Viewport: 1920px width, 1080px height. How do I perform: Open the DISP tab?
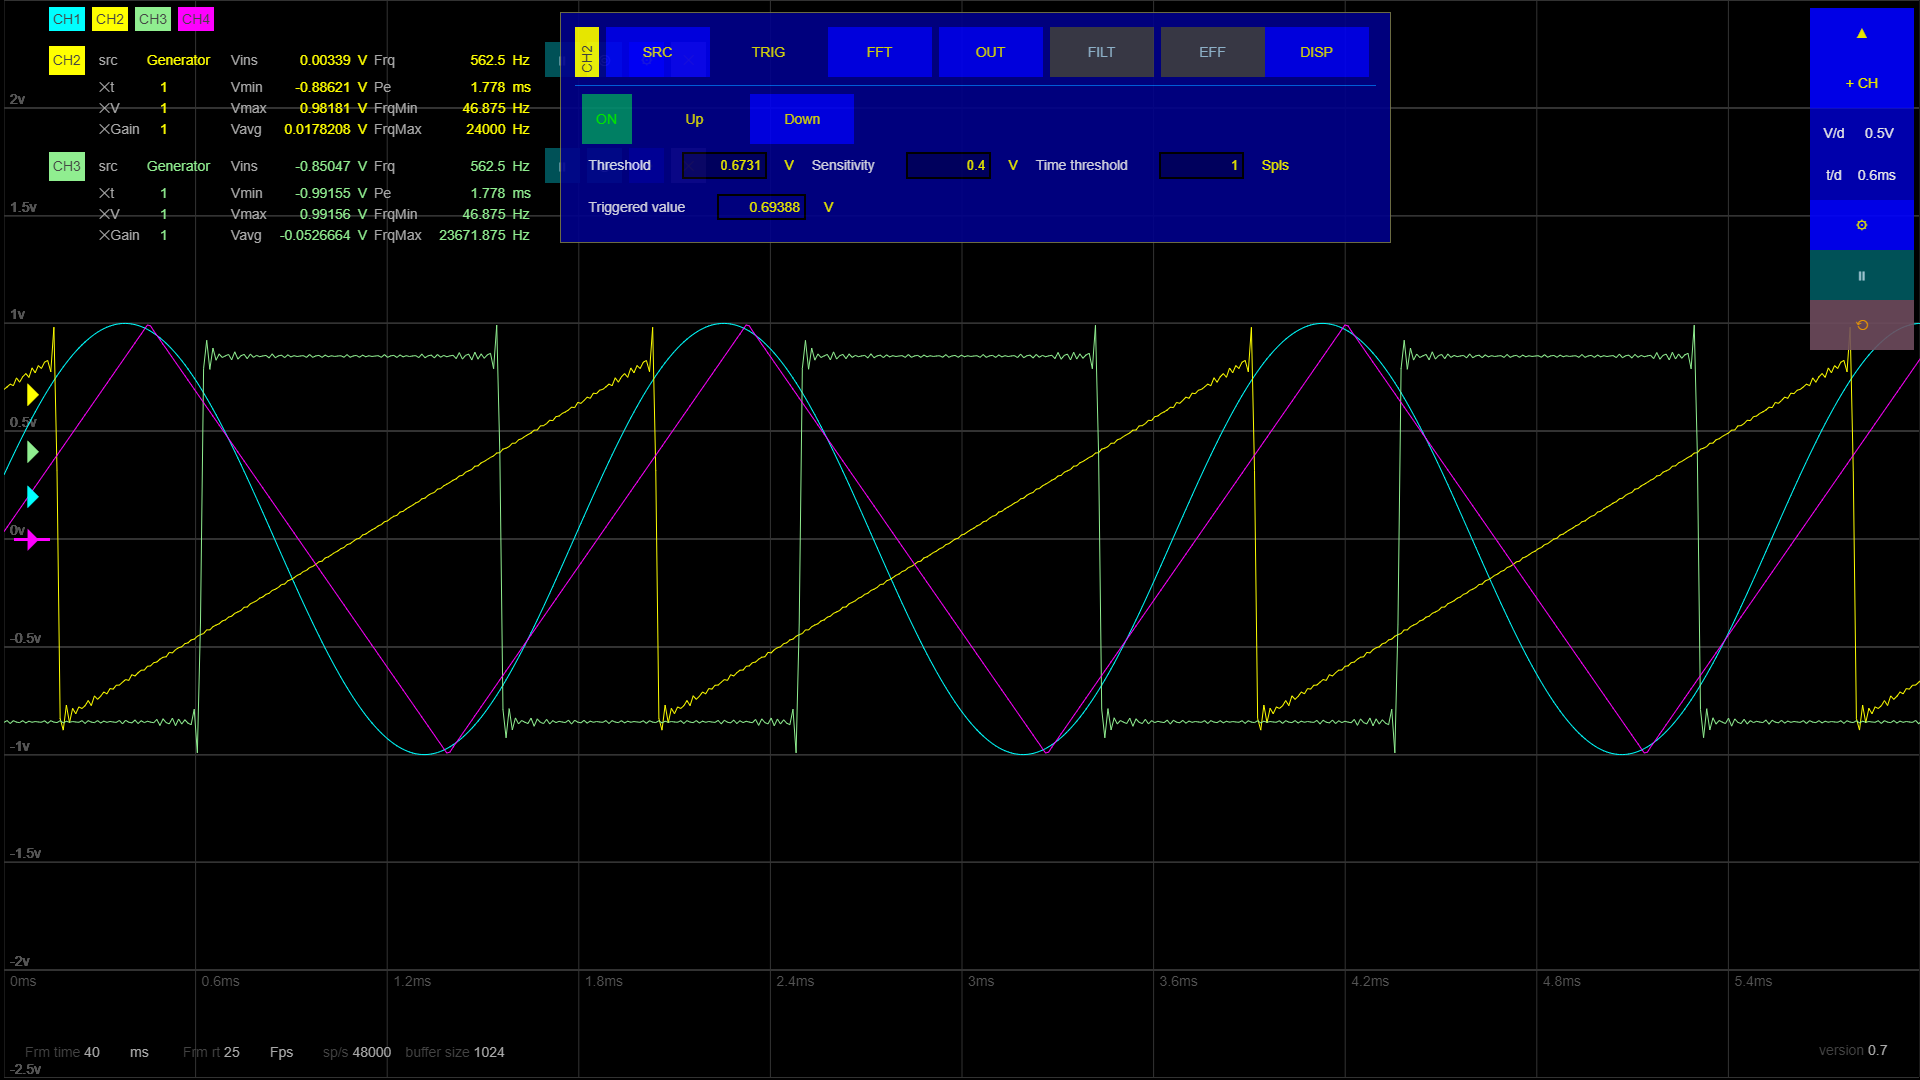pyautogui.click(x=1316, y=52)
